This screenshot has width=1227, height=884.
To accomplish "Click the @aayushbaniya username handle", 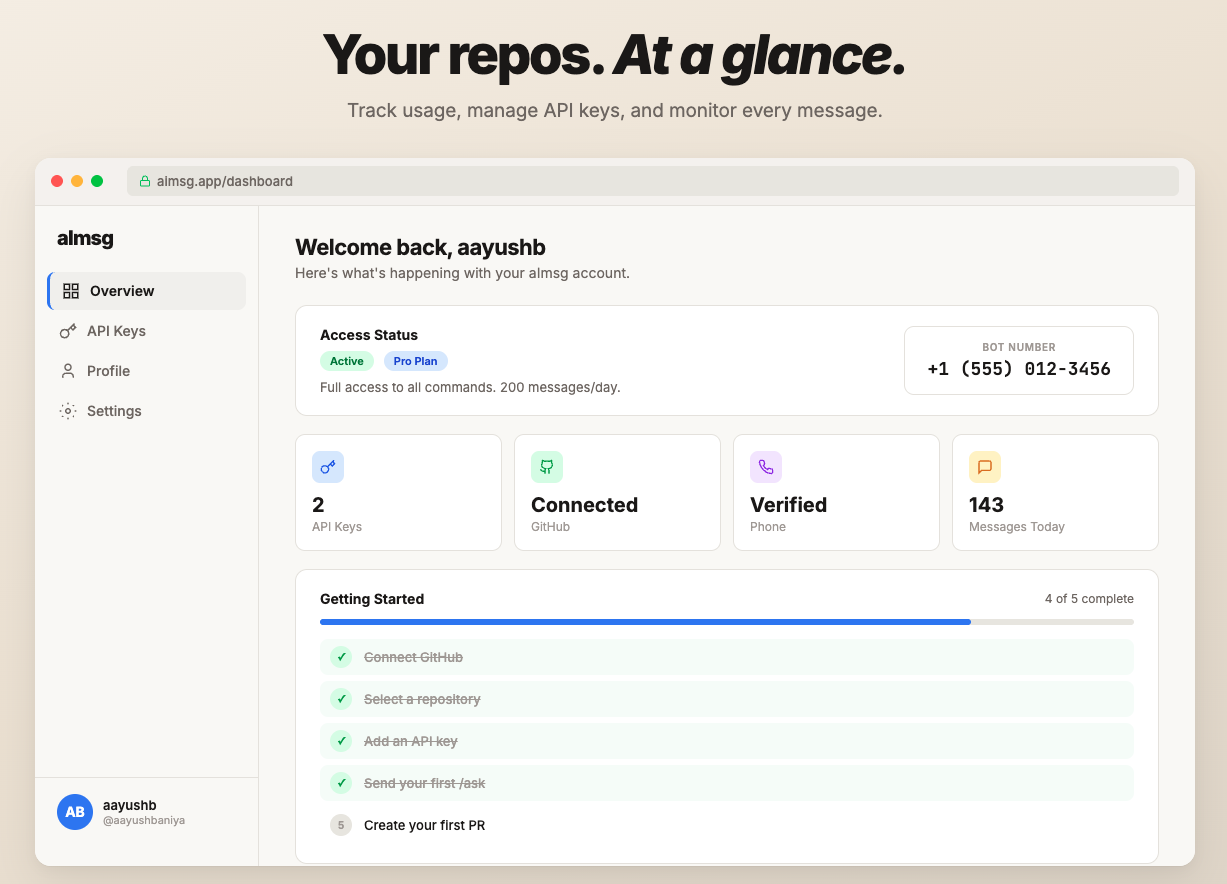I will pos(144,821).
